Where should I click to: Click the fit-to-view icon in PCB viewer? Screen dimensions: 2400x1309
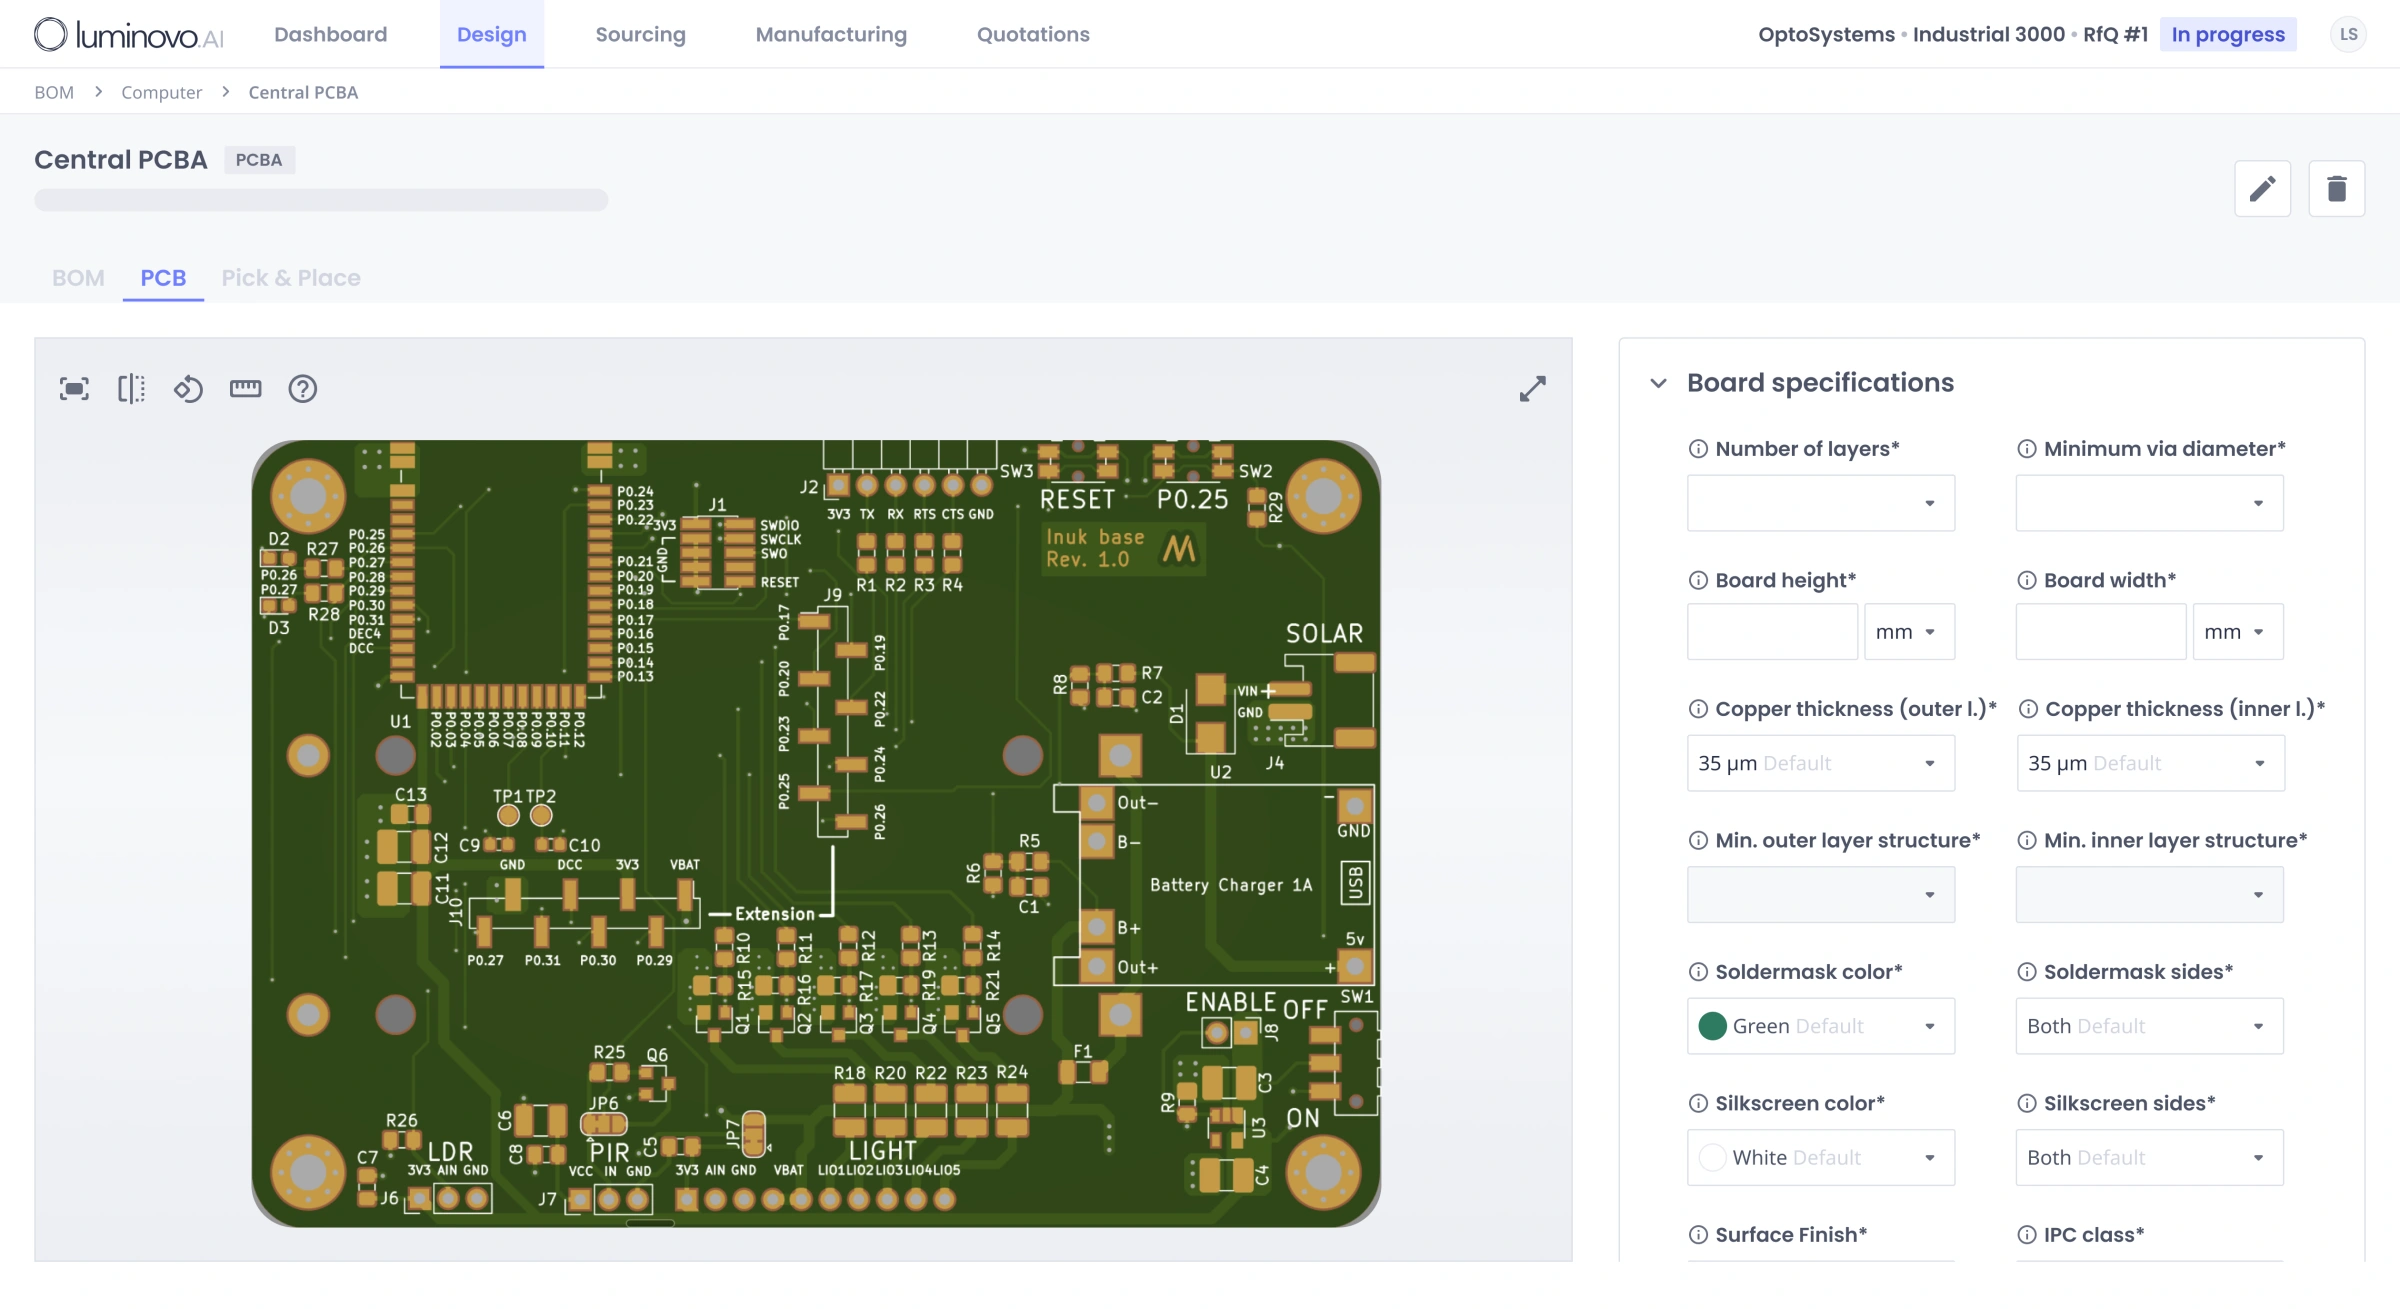point(74,388)
